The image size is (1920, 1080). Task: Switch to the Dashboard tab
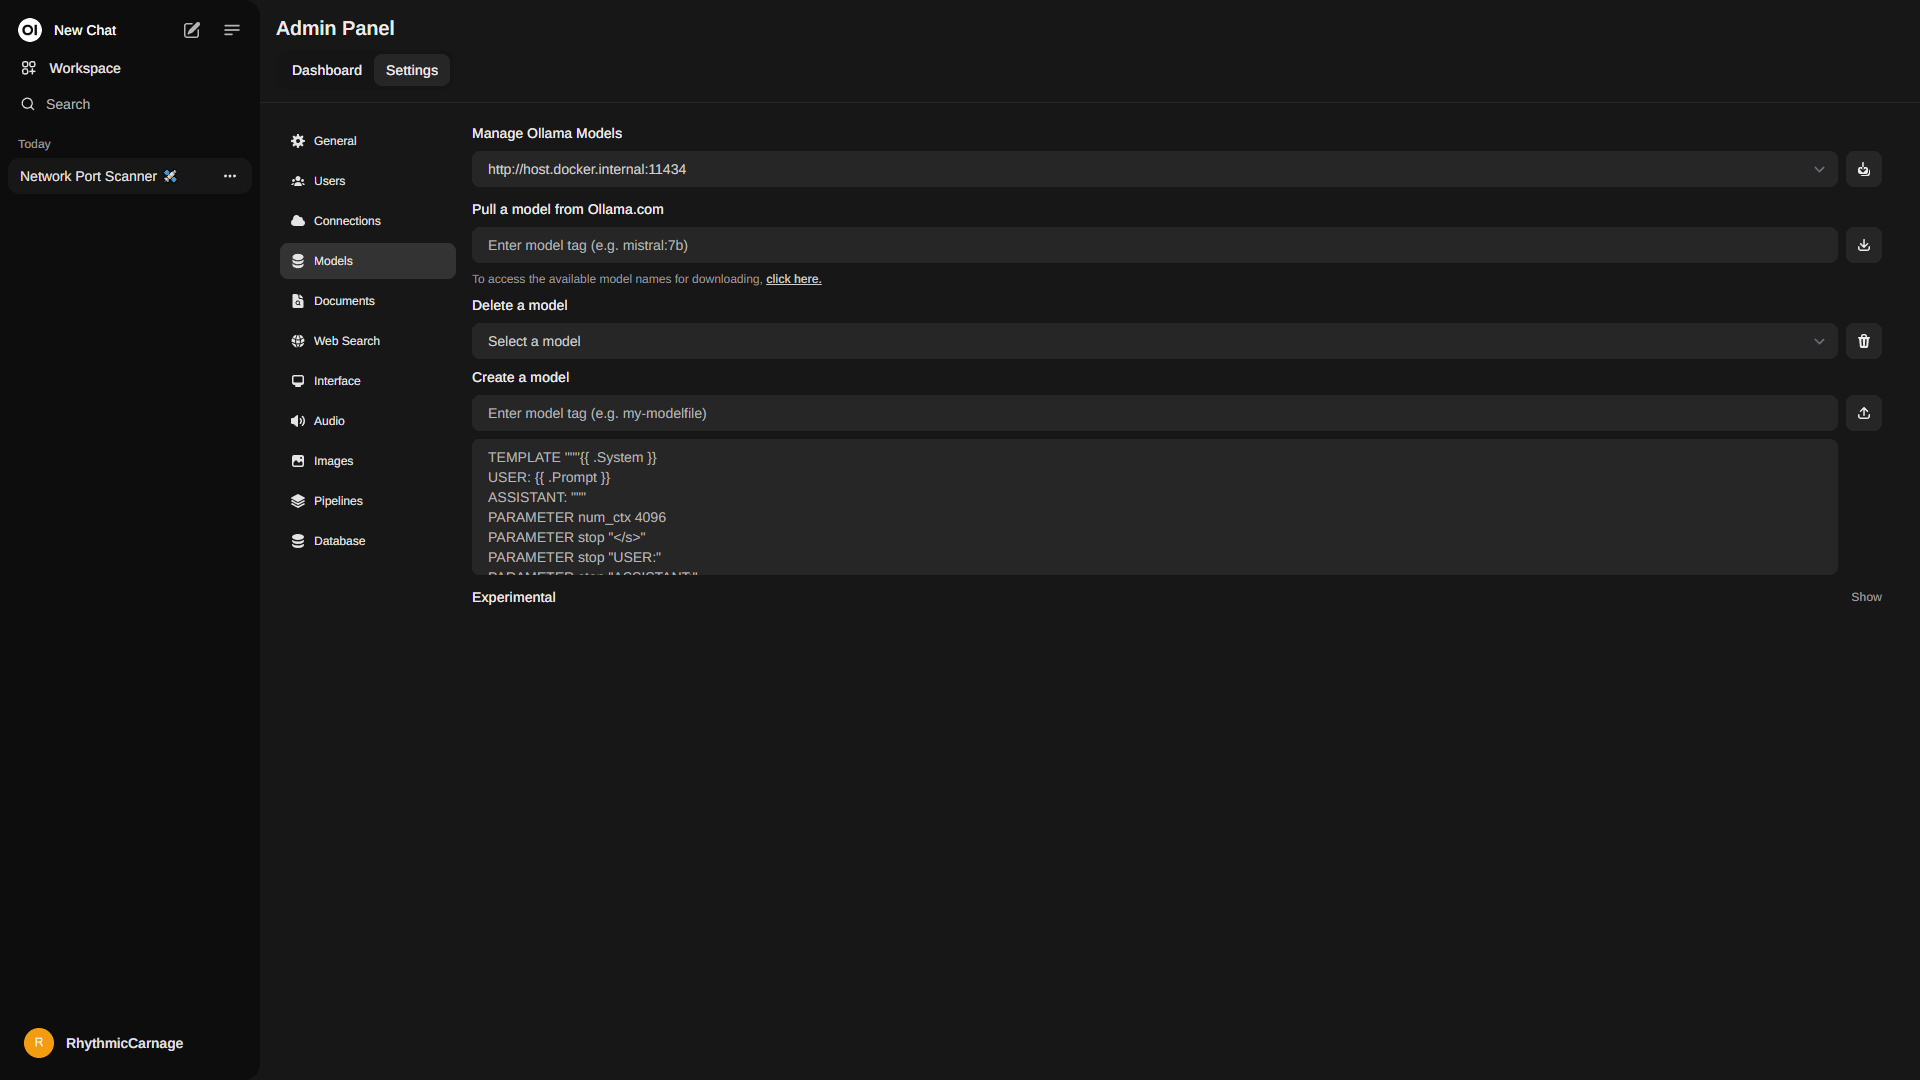click(x=327, y=70)
